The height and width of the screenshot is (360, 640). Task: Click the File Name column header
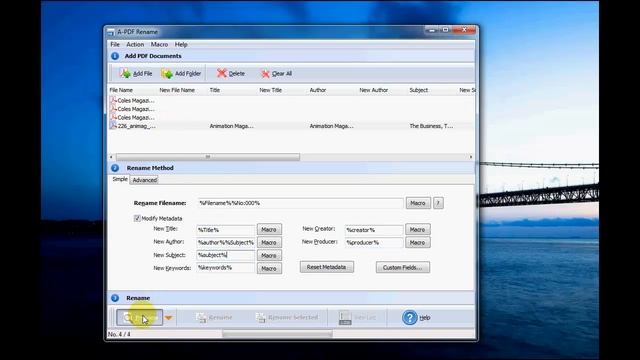121,90
